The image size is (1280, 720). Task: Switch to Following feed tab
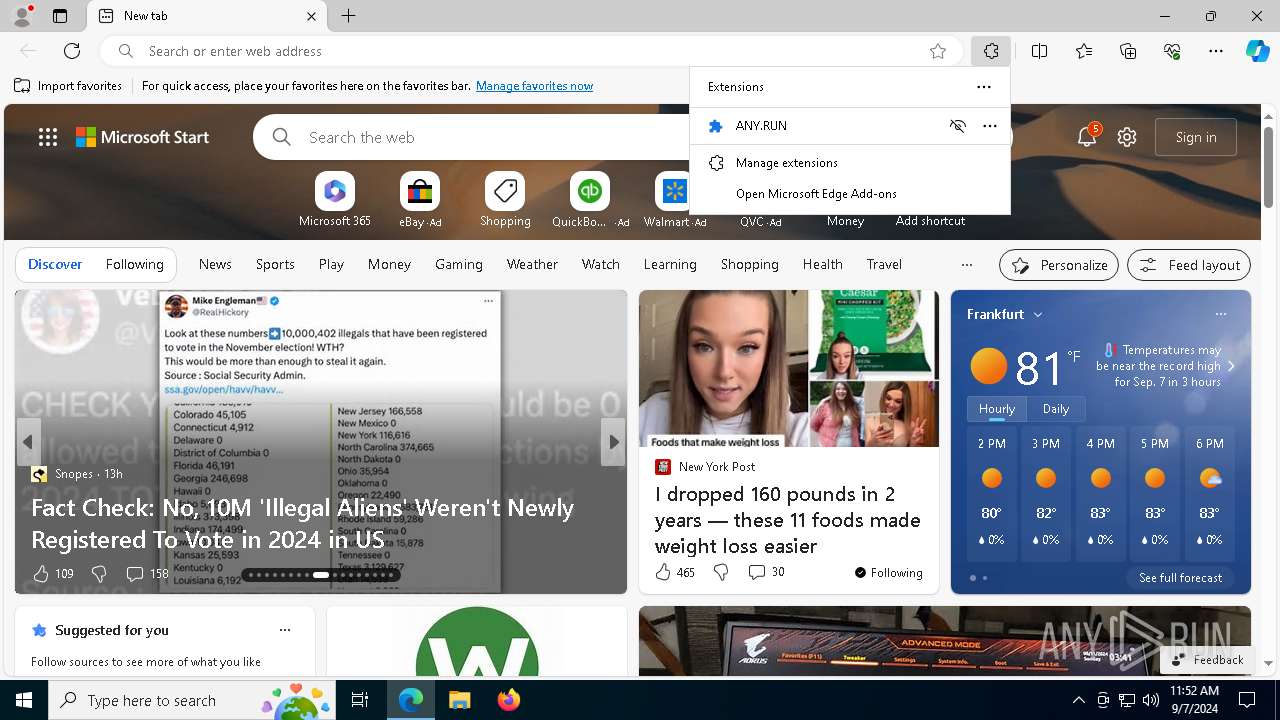pyautogui.click(x=134, y=264)
